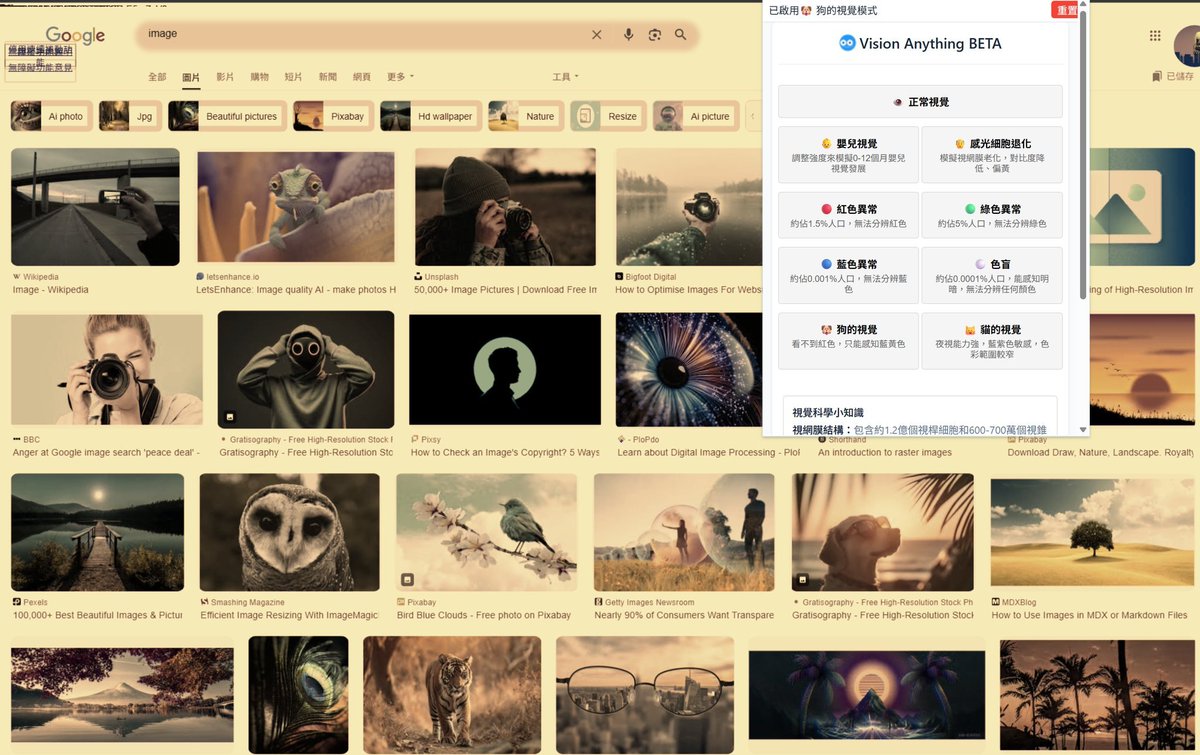Enable the 綠色異常 green deficiency mode
1200x755 pixels.
991,215
